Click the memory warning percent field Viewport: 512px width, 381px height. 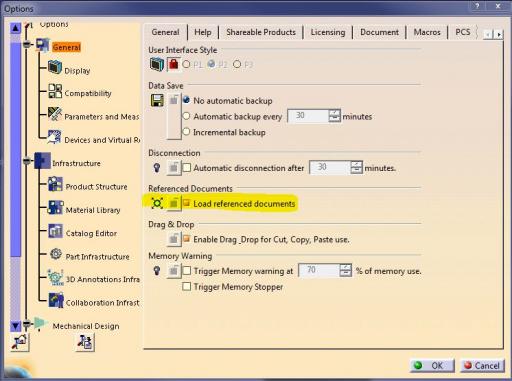tap(319, 270)
